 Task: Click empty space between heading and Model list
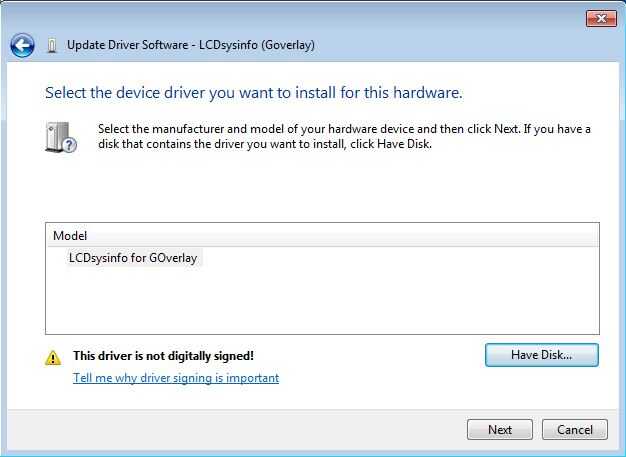[x=322, y=190]
